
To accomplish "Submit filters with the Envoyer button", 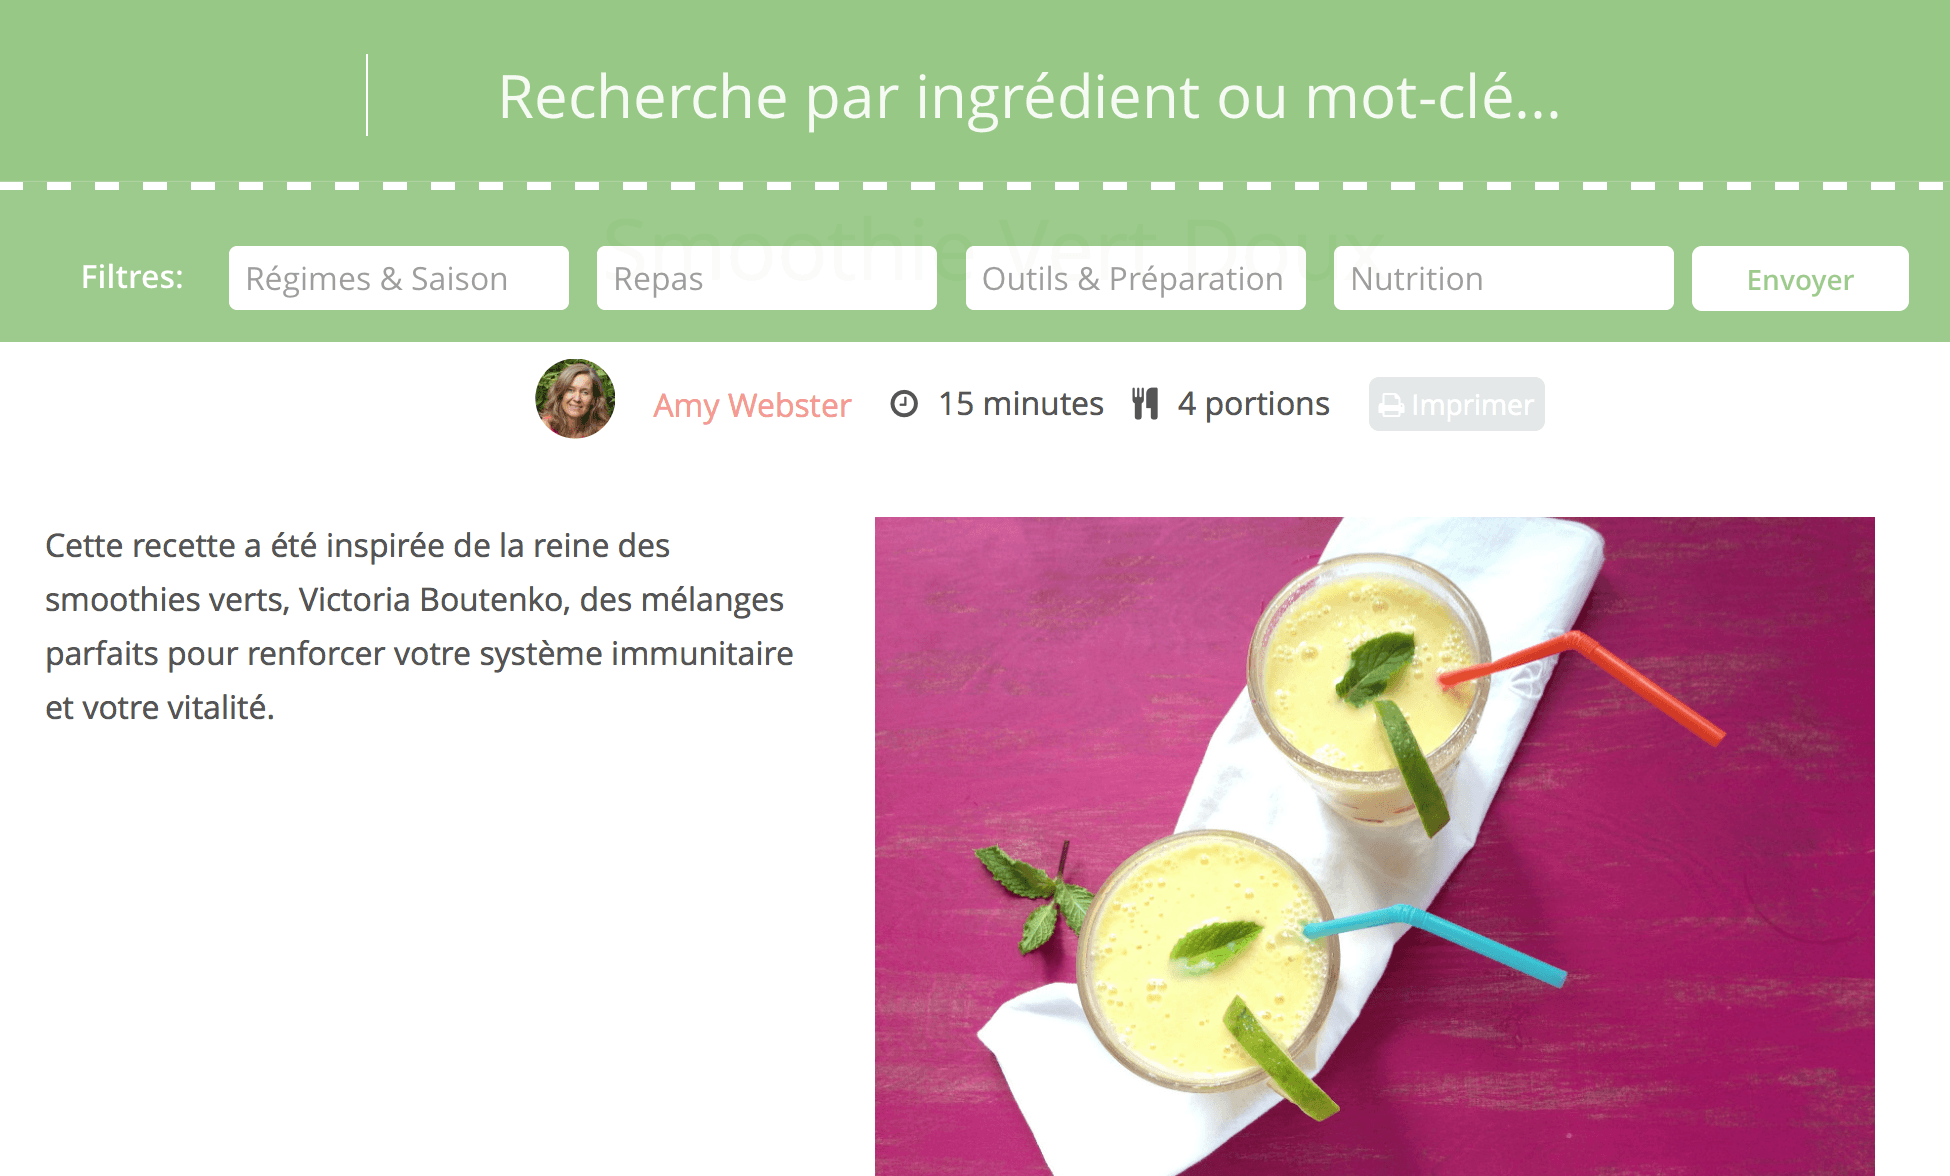I will pos(1800,279).
